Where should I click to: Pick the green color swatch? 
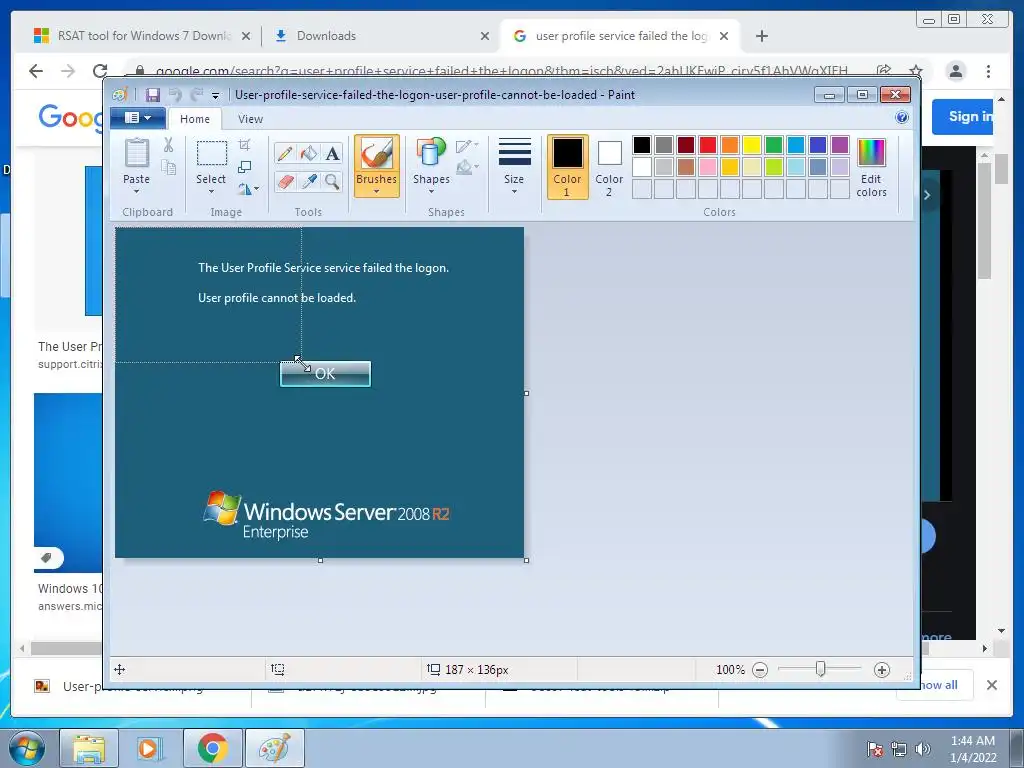[774, 145]
